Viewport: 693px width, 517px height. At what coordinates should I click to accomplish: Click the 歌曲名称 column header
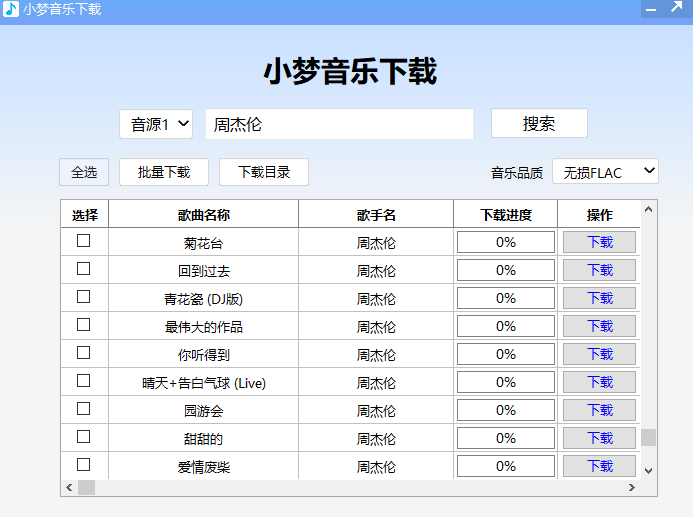coord(203,215)
